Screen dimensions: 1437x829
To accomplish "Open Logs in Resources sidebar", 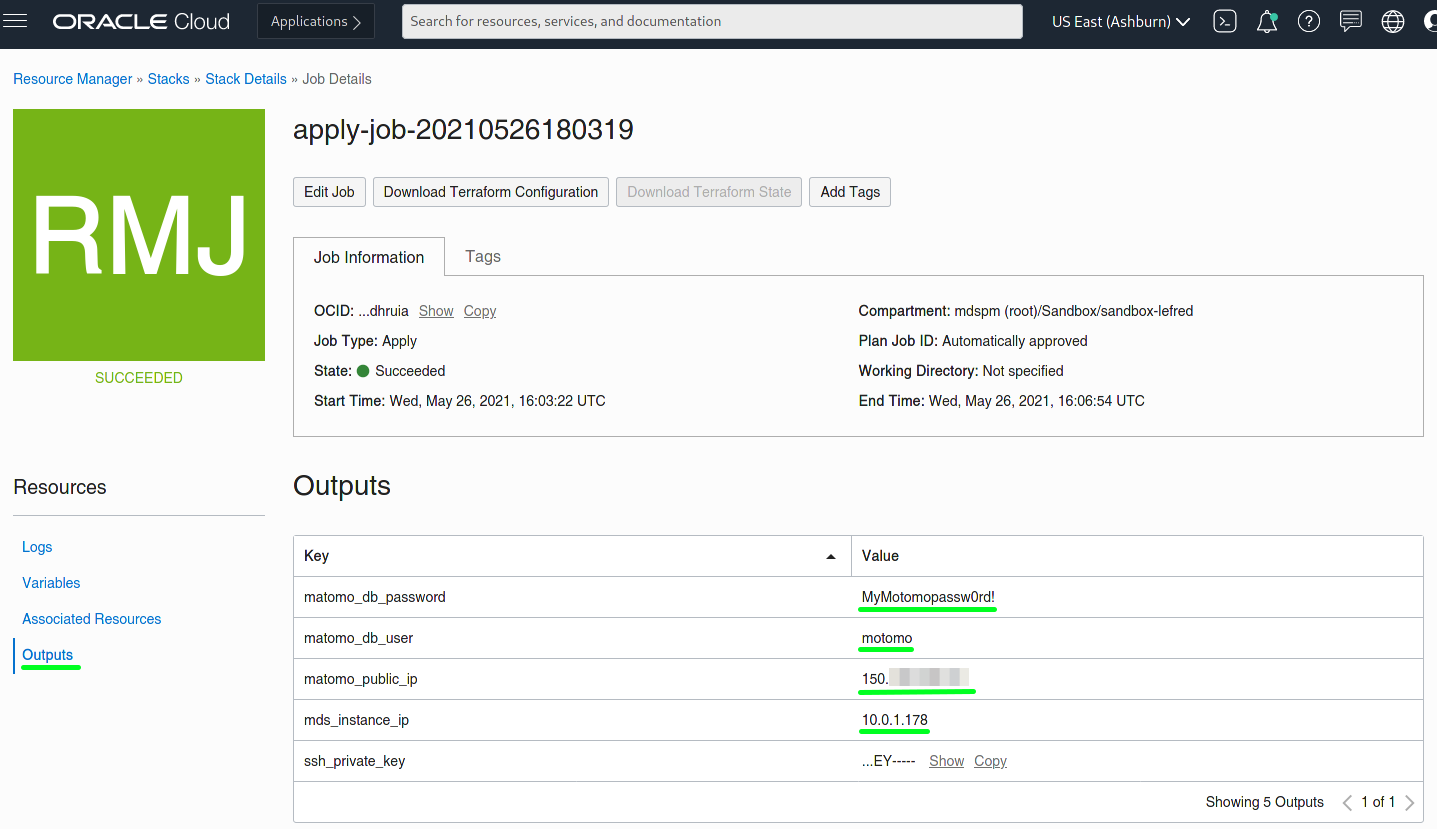I will (x=37, y=547).
